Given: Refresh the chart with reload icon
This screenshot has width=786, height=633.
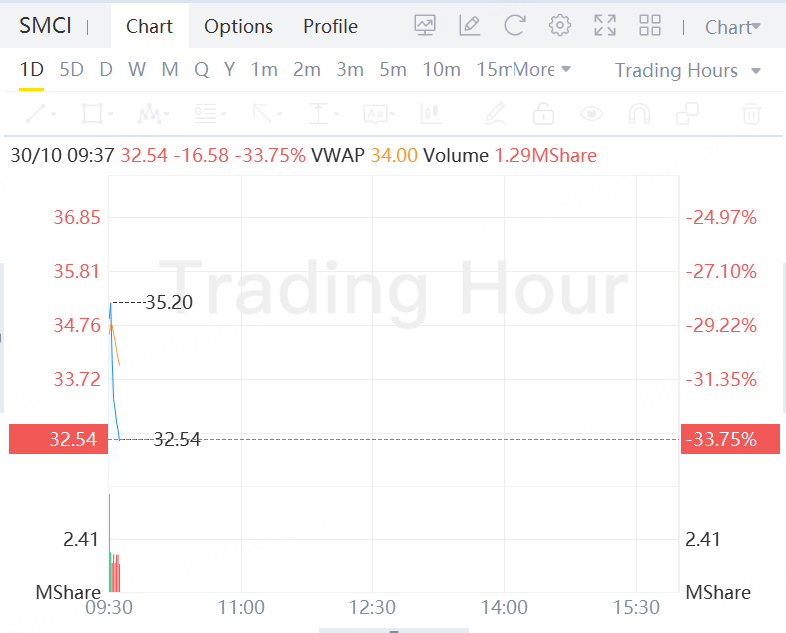Looking at the screenshot, I should (515, 26).
